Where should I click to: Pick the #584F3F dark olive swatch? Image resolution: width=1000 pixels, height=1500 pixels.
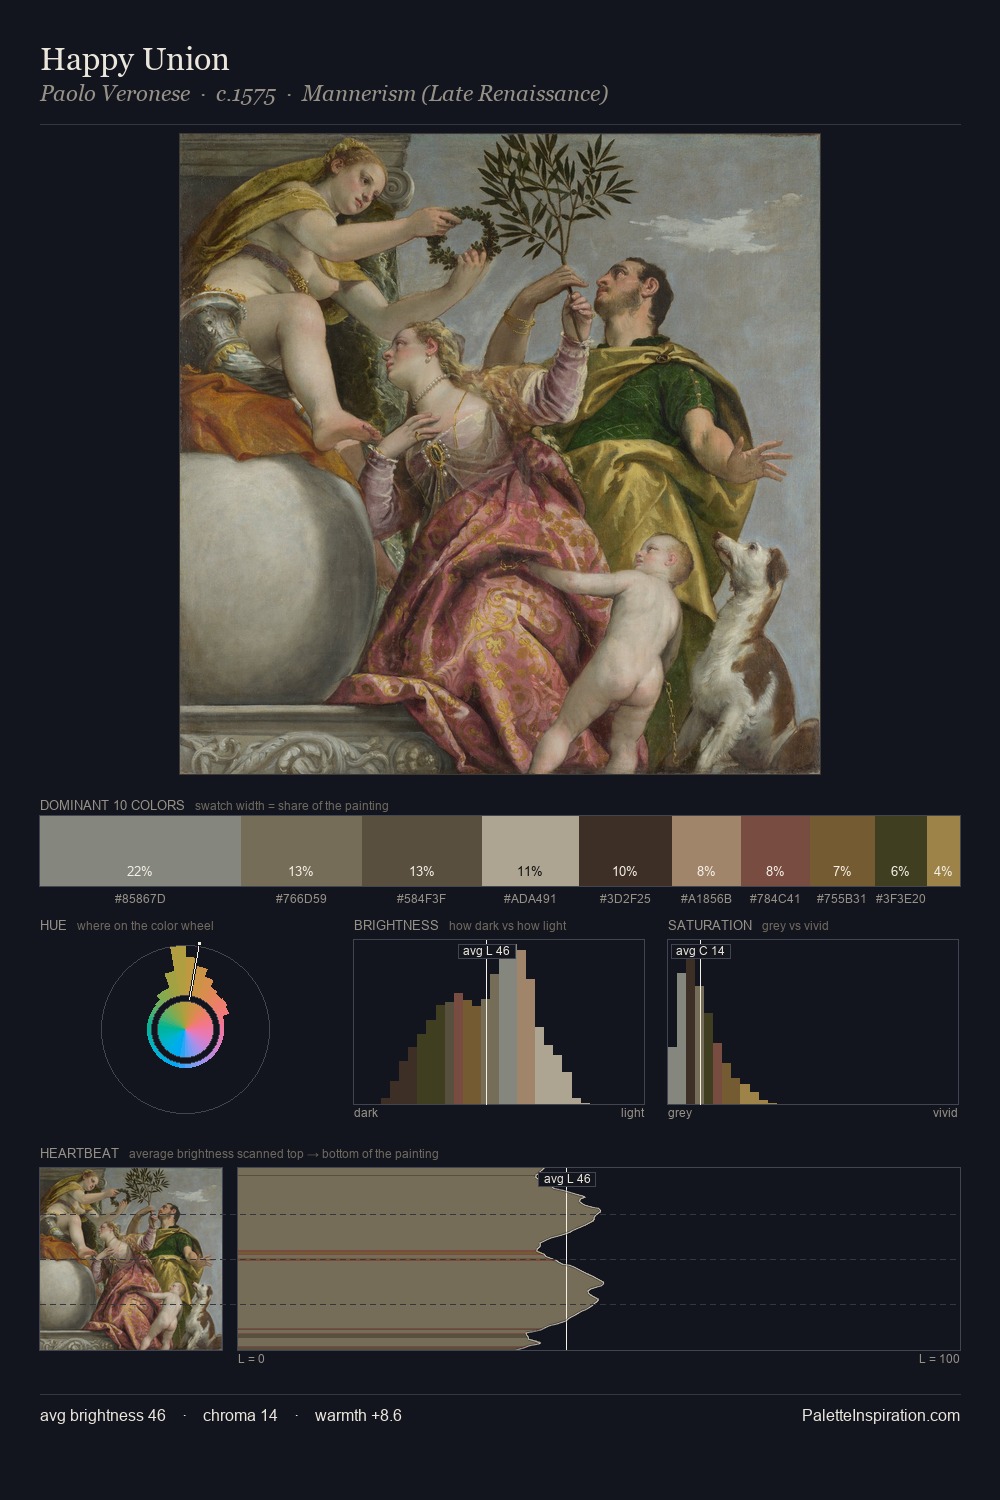422,851
